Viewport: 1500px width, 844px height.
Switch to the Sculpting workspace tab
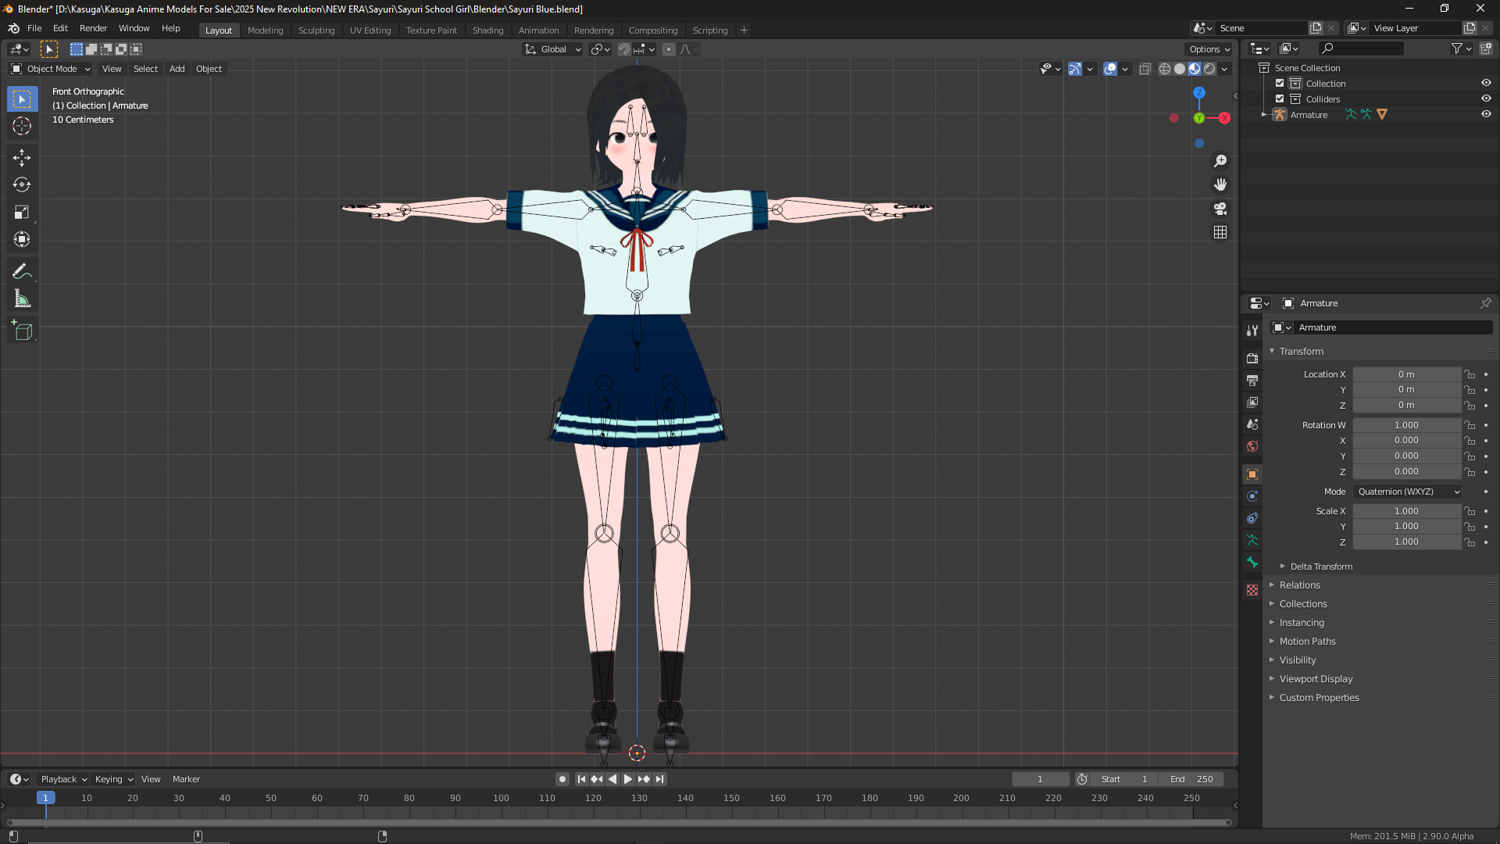(316, 30)
